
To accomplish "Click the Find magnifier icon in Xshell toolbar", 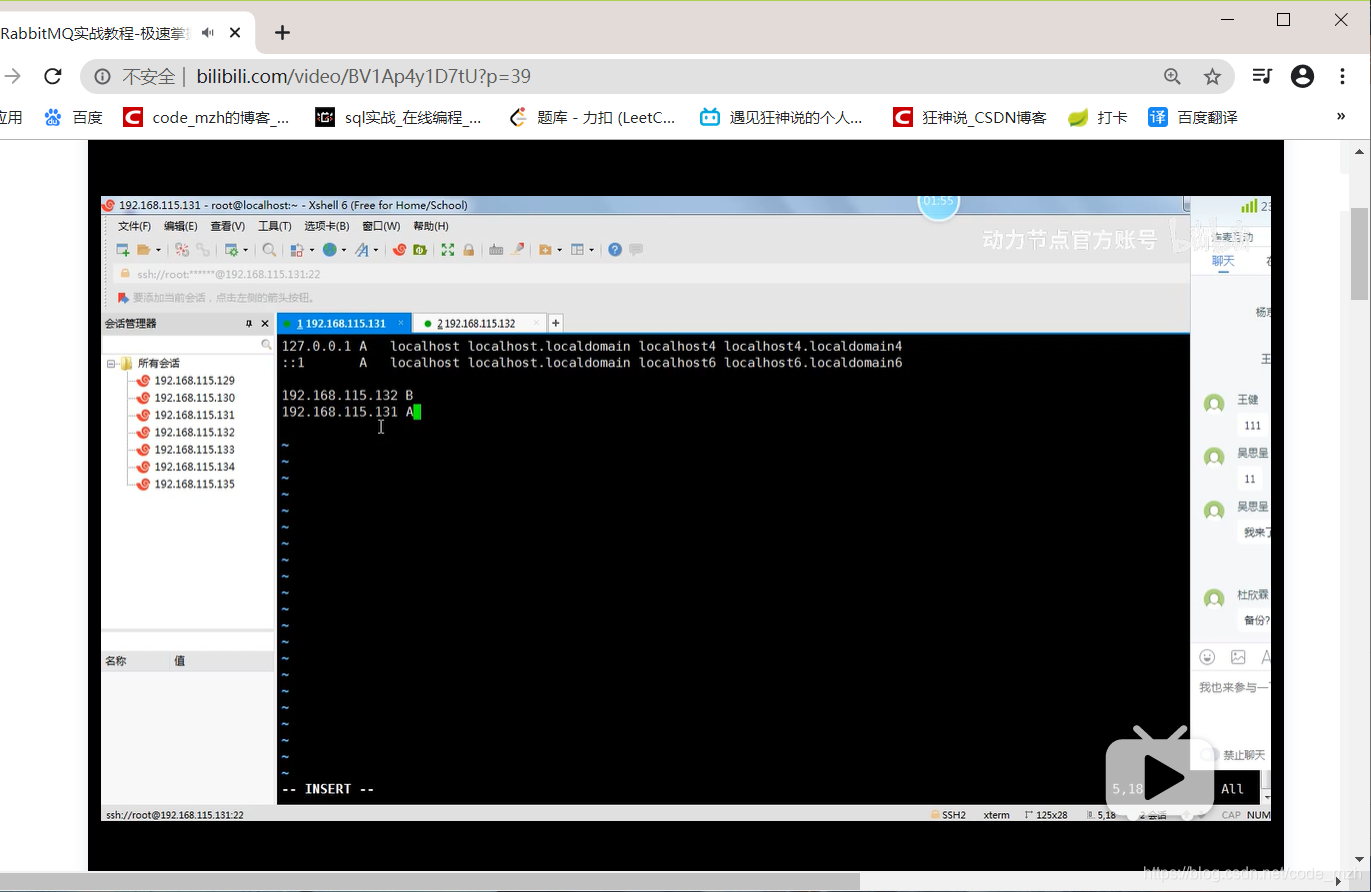I will point(269,250).
